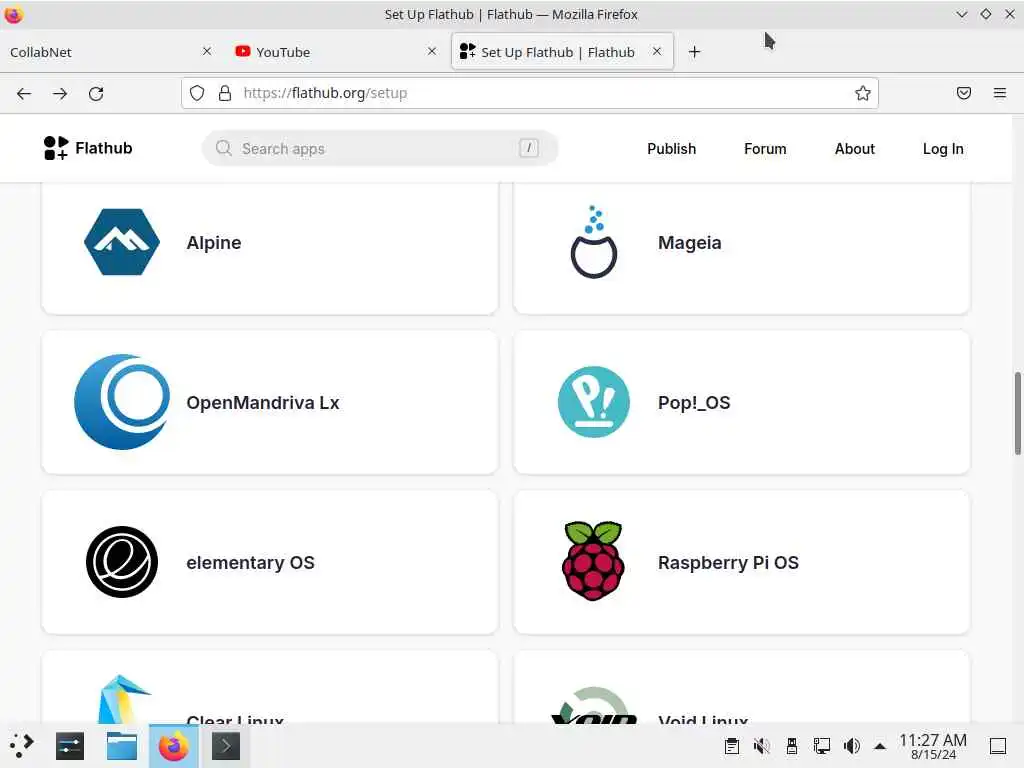Open OpenMandriva Lx setup instructions
Viewport: 1024px width, 768px height.
[270, 402]
